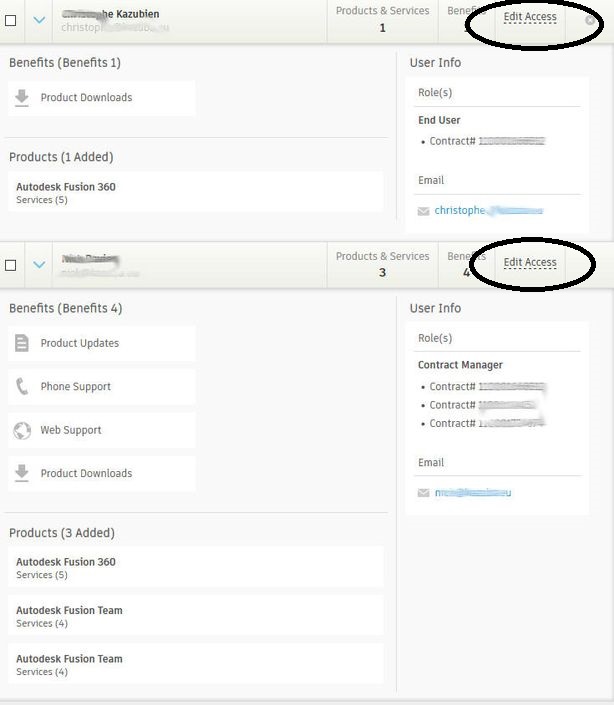Open Products & Services count for Kazubien

(382, 19)
